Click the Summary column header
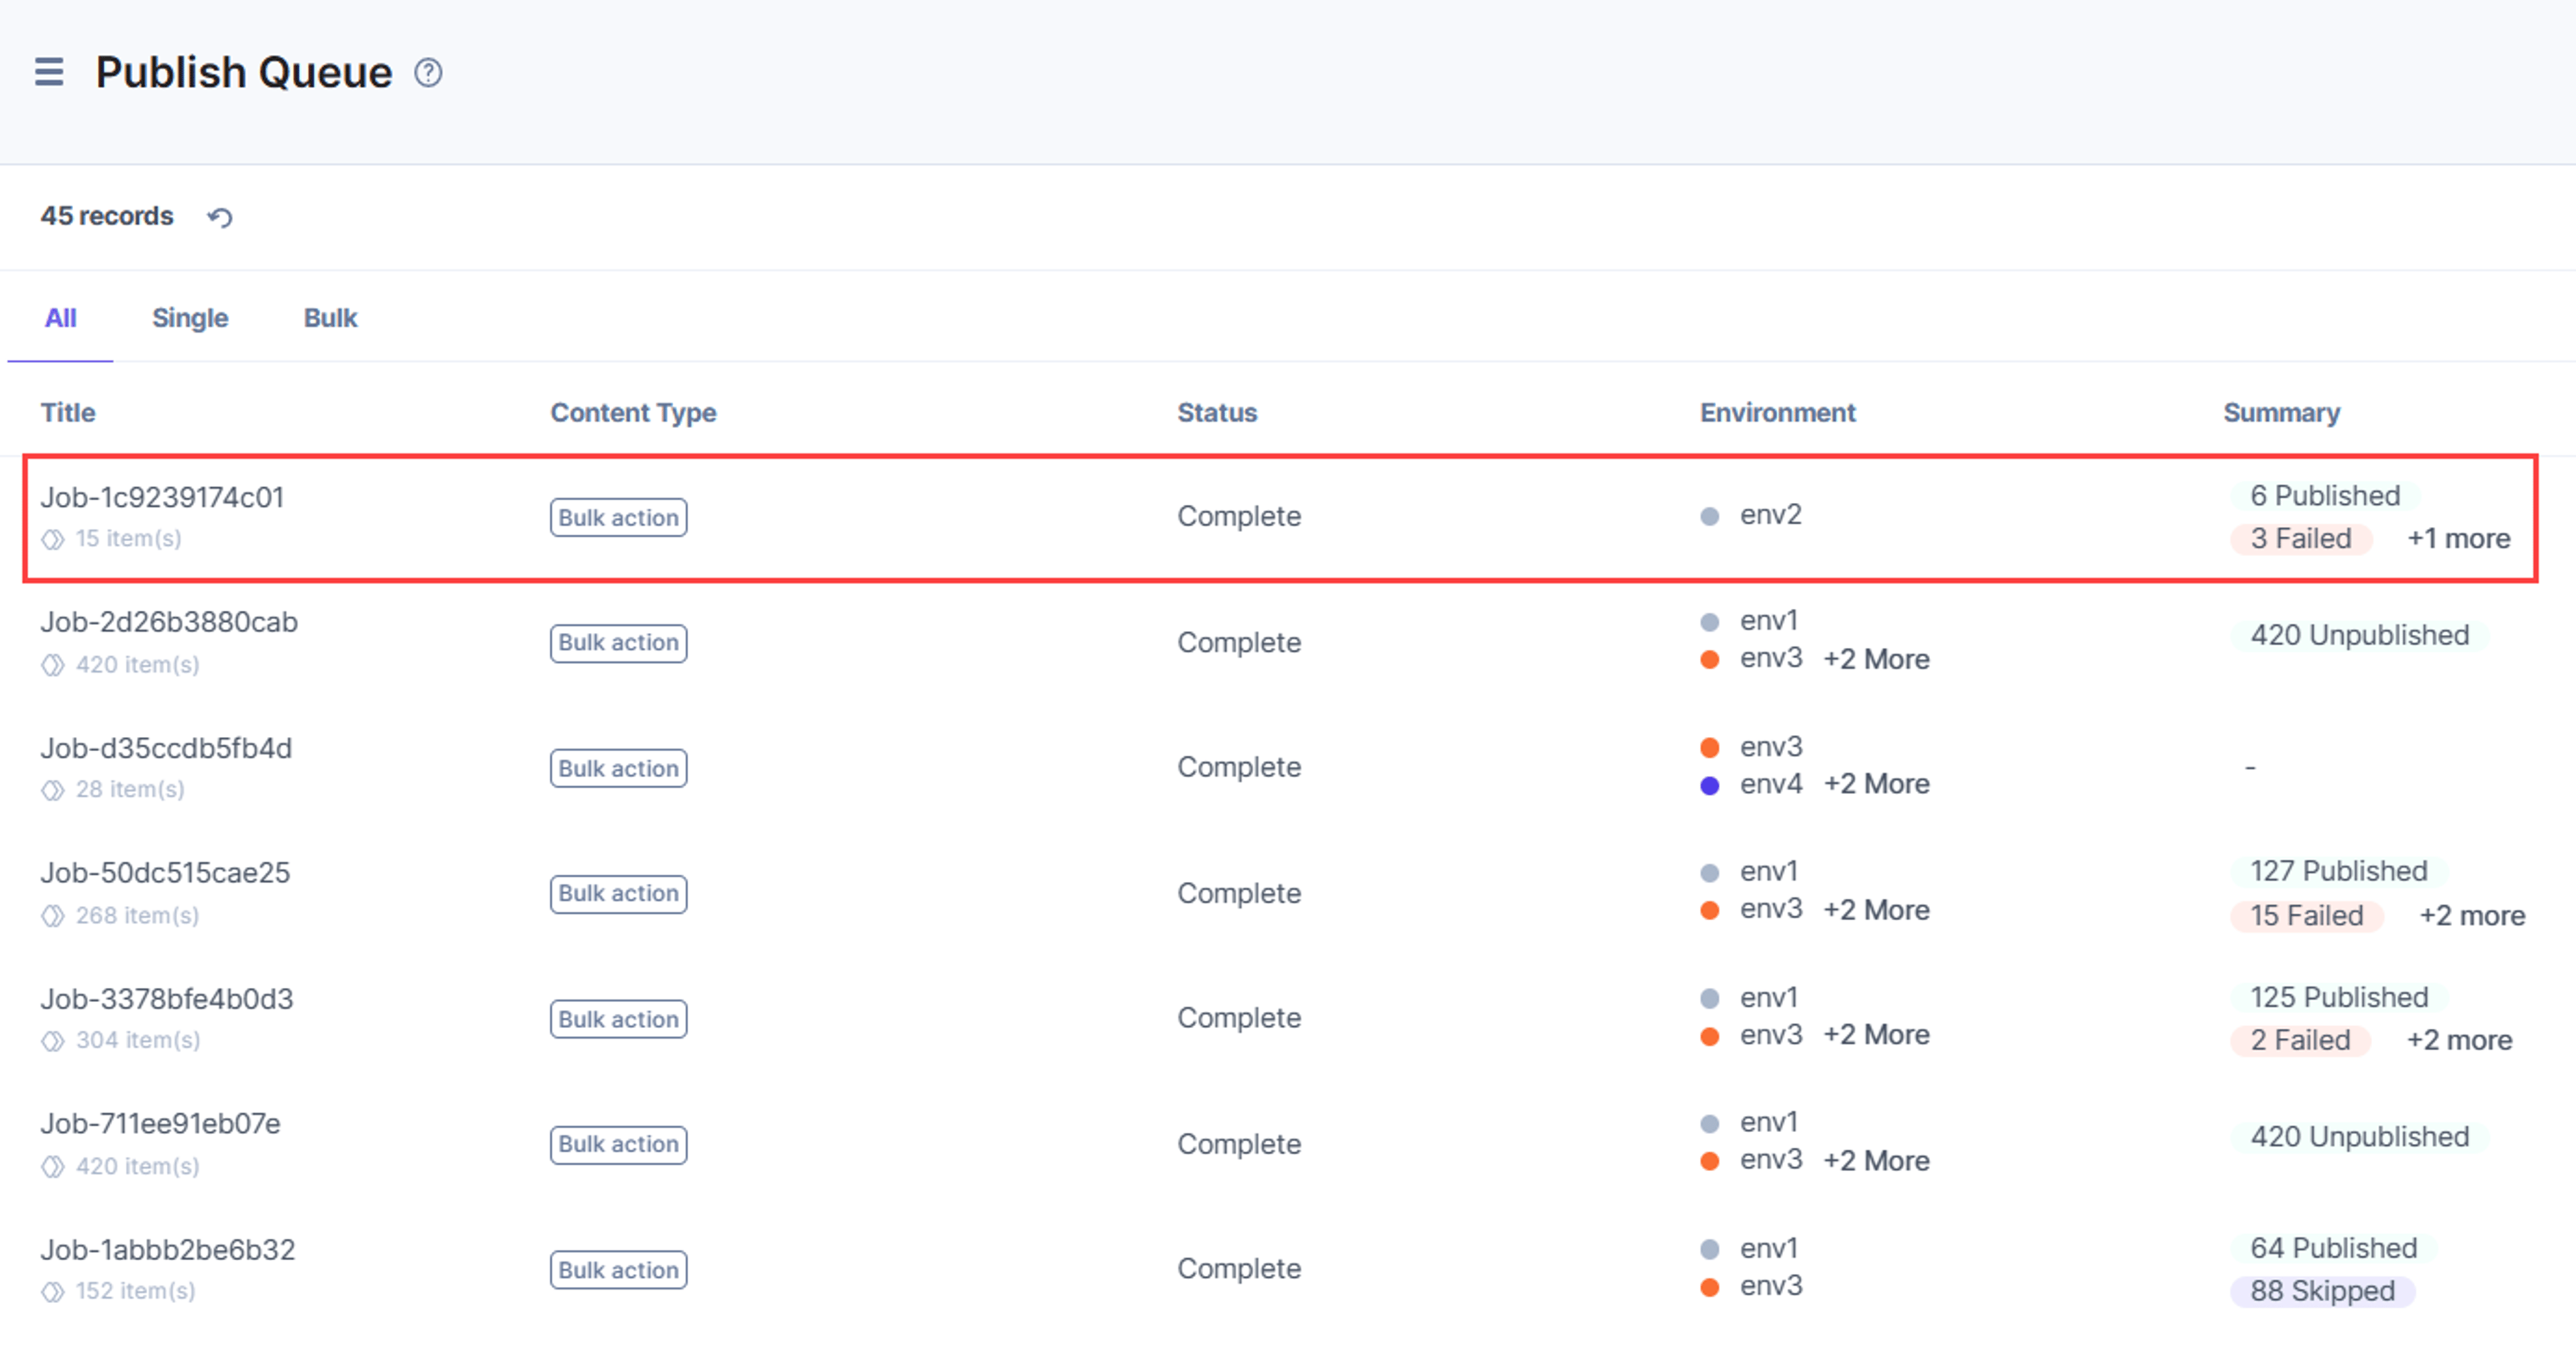2576x1360 pixels. (x=2281, y=413)
